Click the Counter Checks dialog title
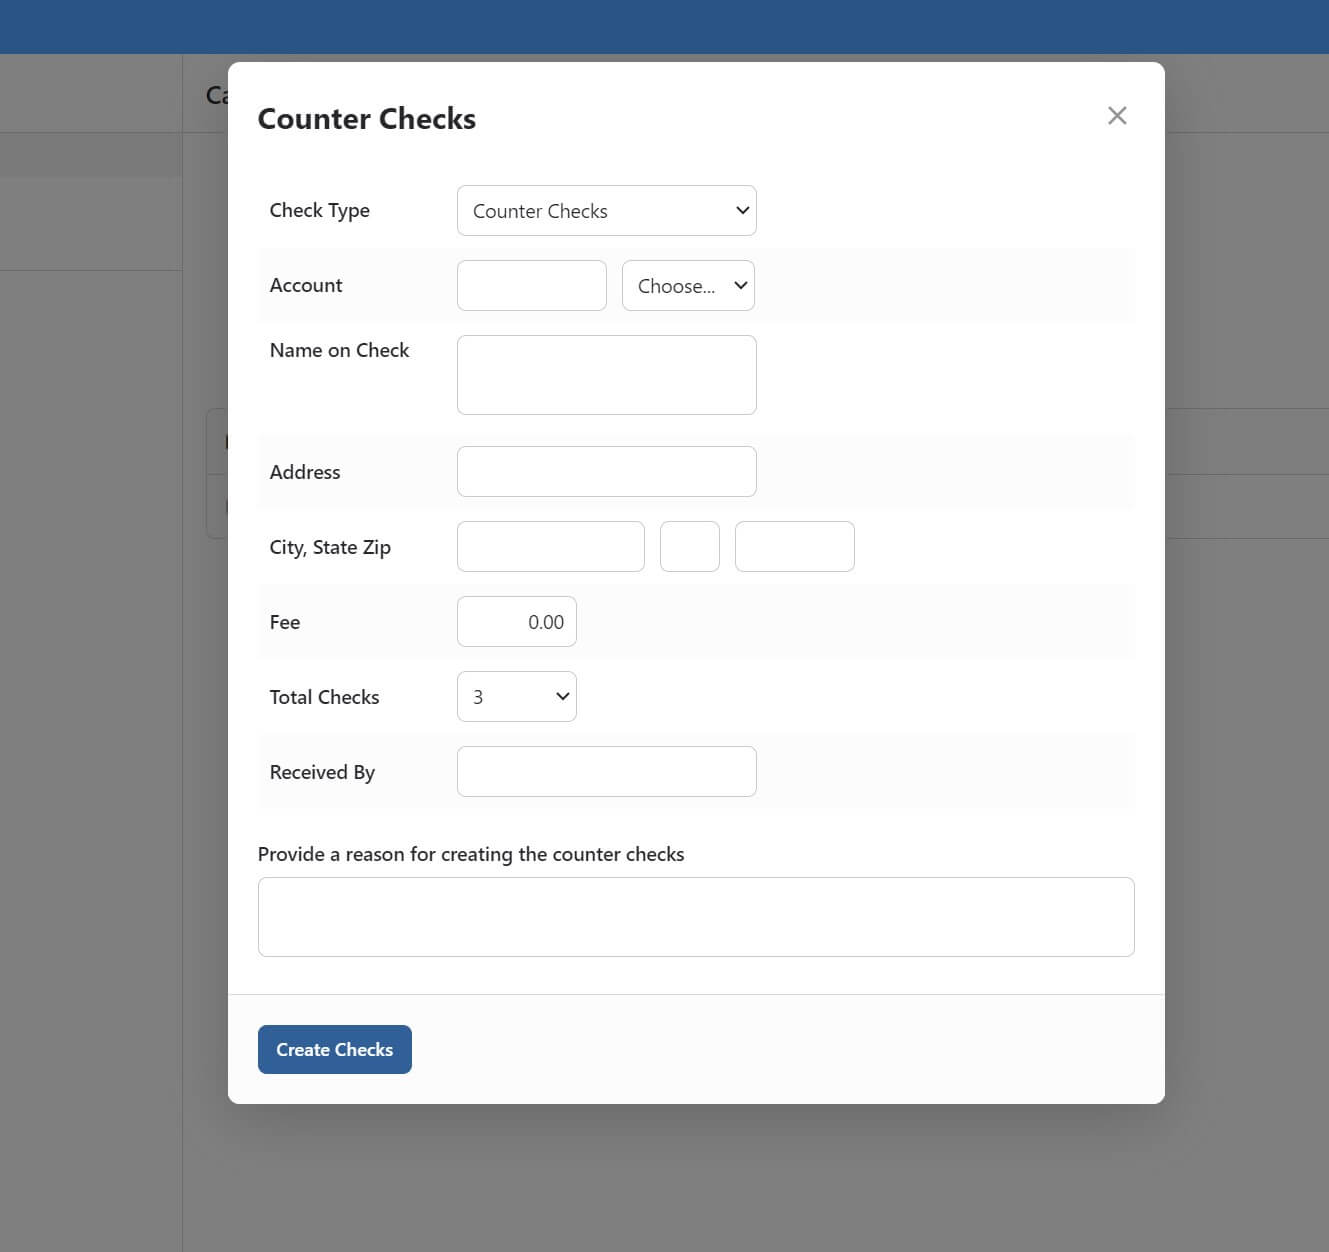 pos(366,119)
